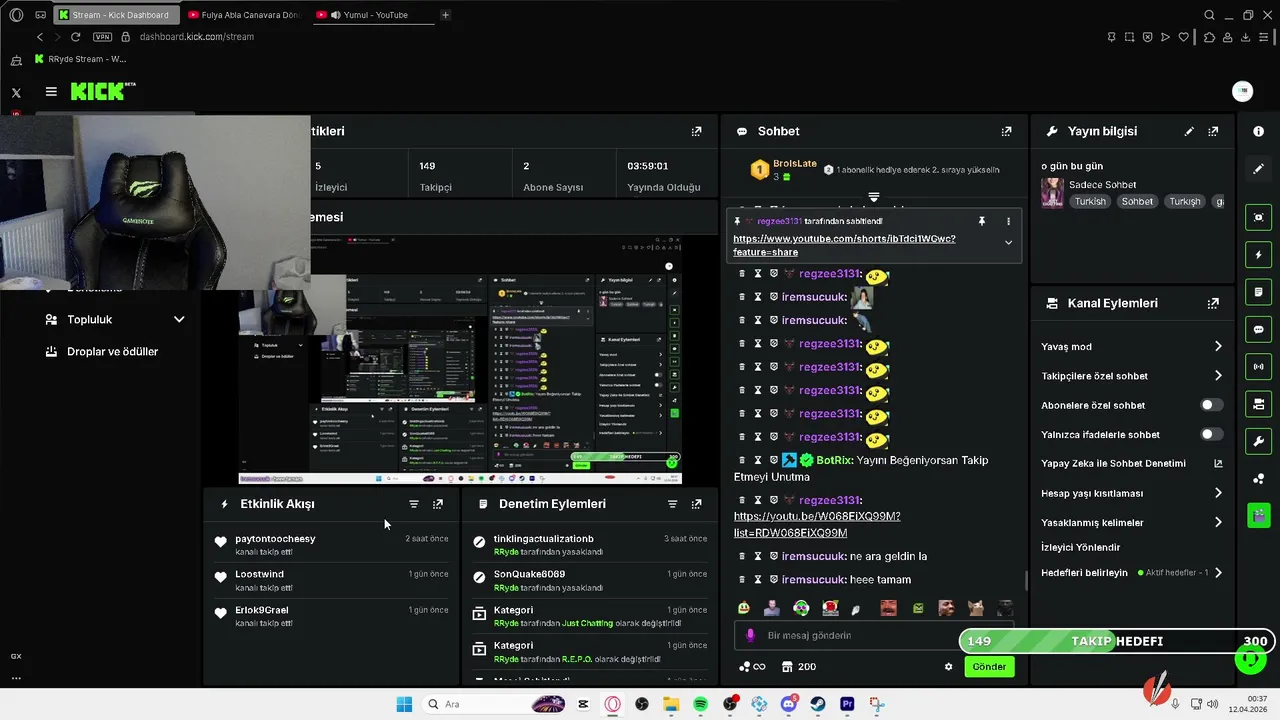The width and height of the screenshot is (1280, 720).
Task: Open pinned YouTube shorts link
Action: [844, 246]
